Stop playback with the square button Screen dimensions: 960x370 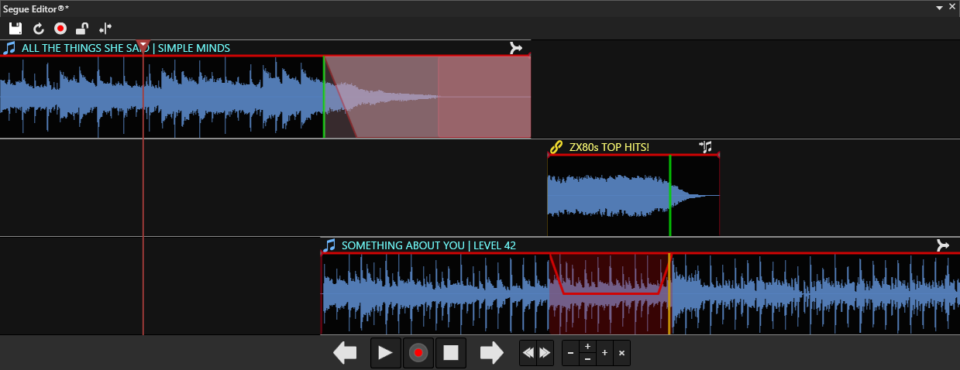pyautogui.click(x=451, y=353)
